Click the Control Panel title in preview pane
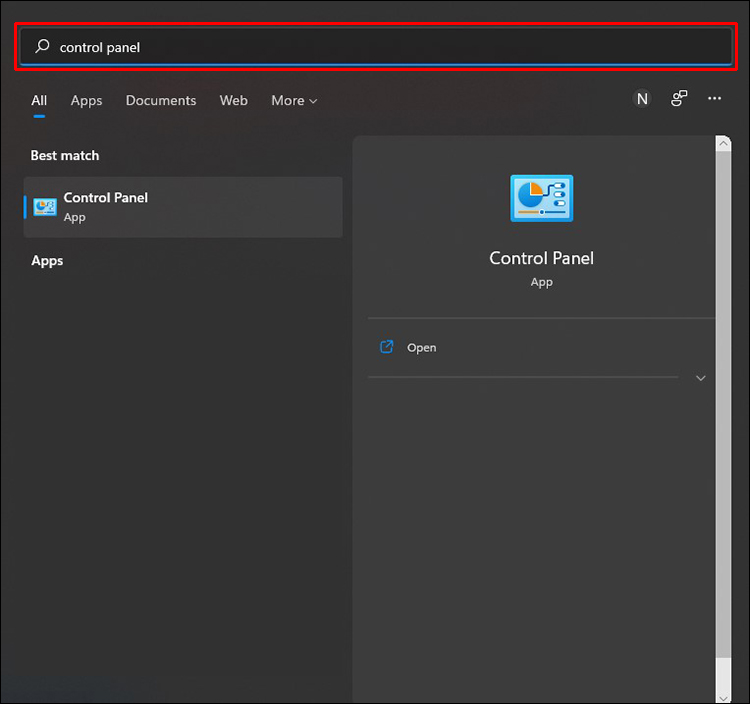 coord(541,258)
